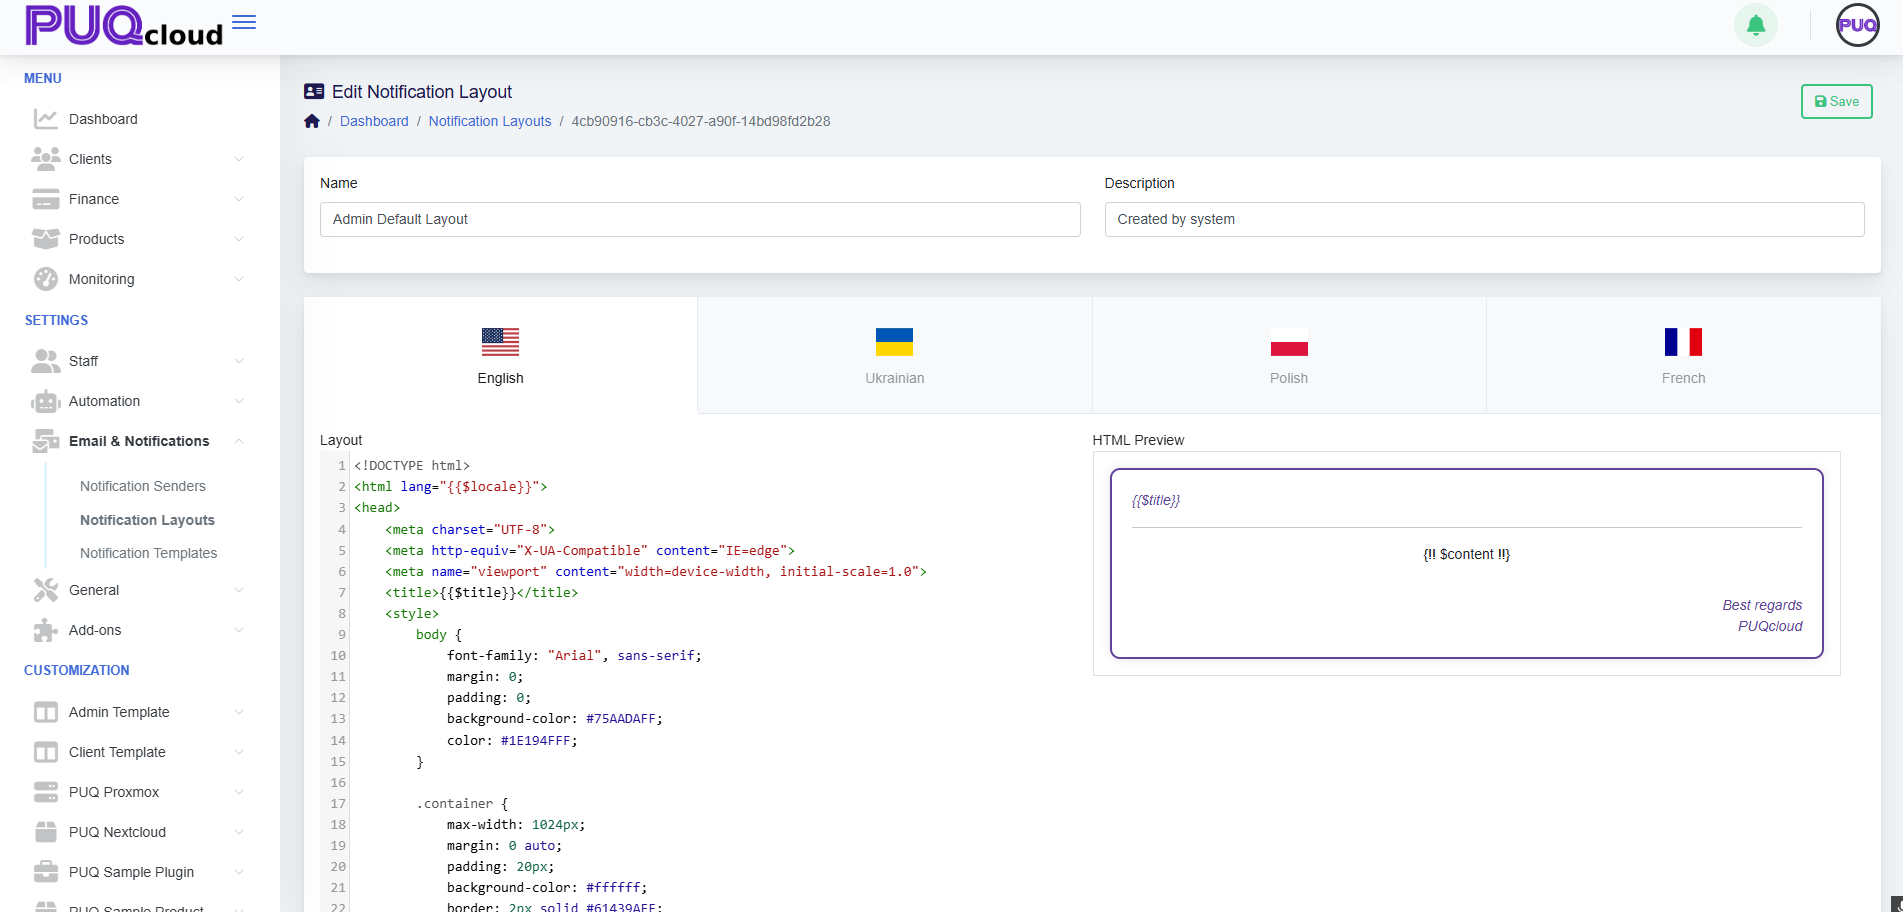Screen dimensions: 1903x912
Task: Click the Email & Notifications envelope icon
Action: point(46,441)
